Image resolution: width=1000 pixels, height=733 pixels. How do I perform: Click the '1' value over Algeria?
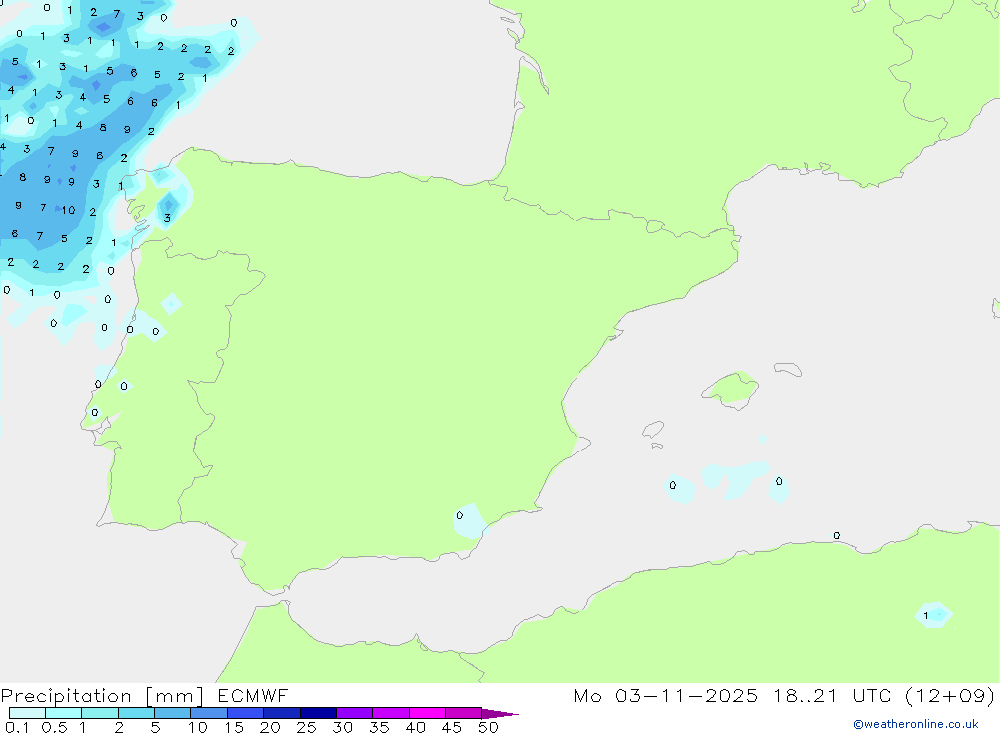point(925,616)
